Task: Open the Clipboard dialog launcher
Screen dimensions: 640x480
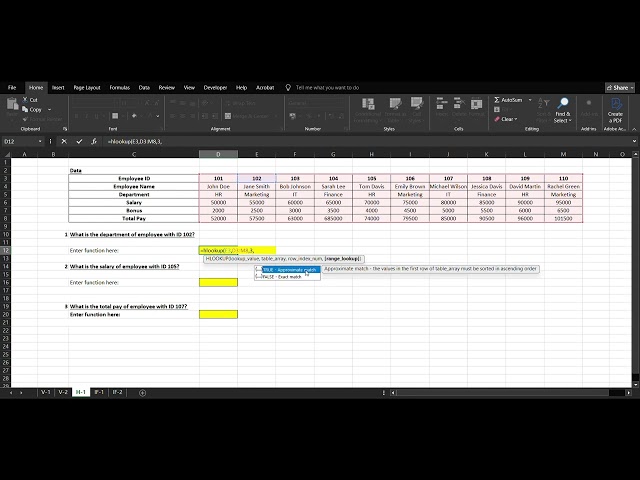Action: tap(64, 129)
